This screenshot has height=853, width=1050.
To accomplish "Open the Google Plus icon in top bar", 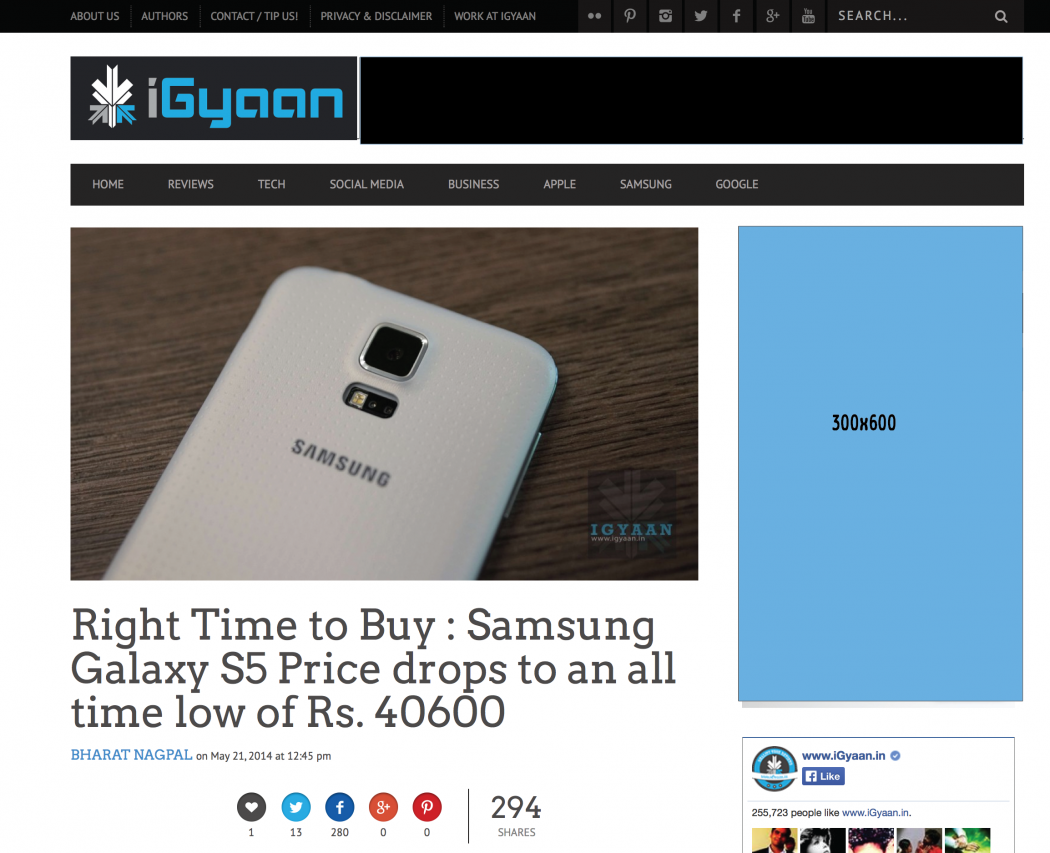I will coord(772,16).
